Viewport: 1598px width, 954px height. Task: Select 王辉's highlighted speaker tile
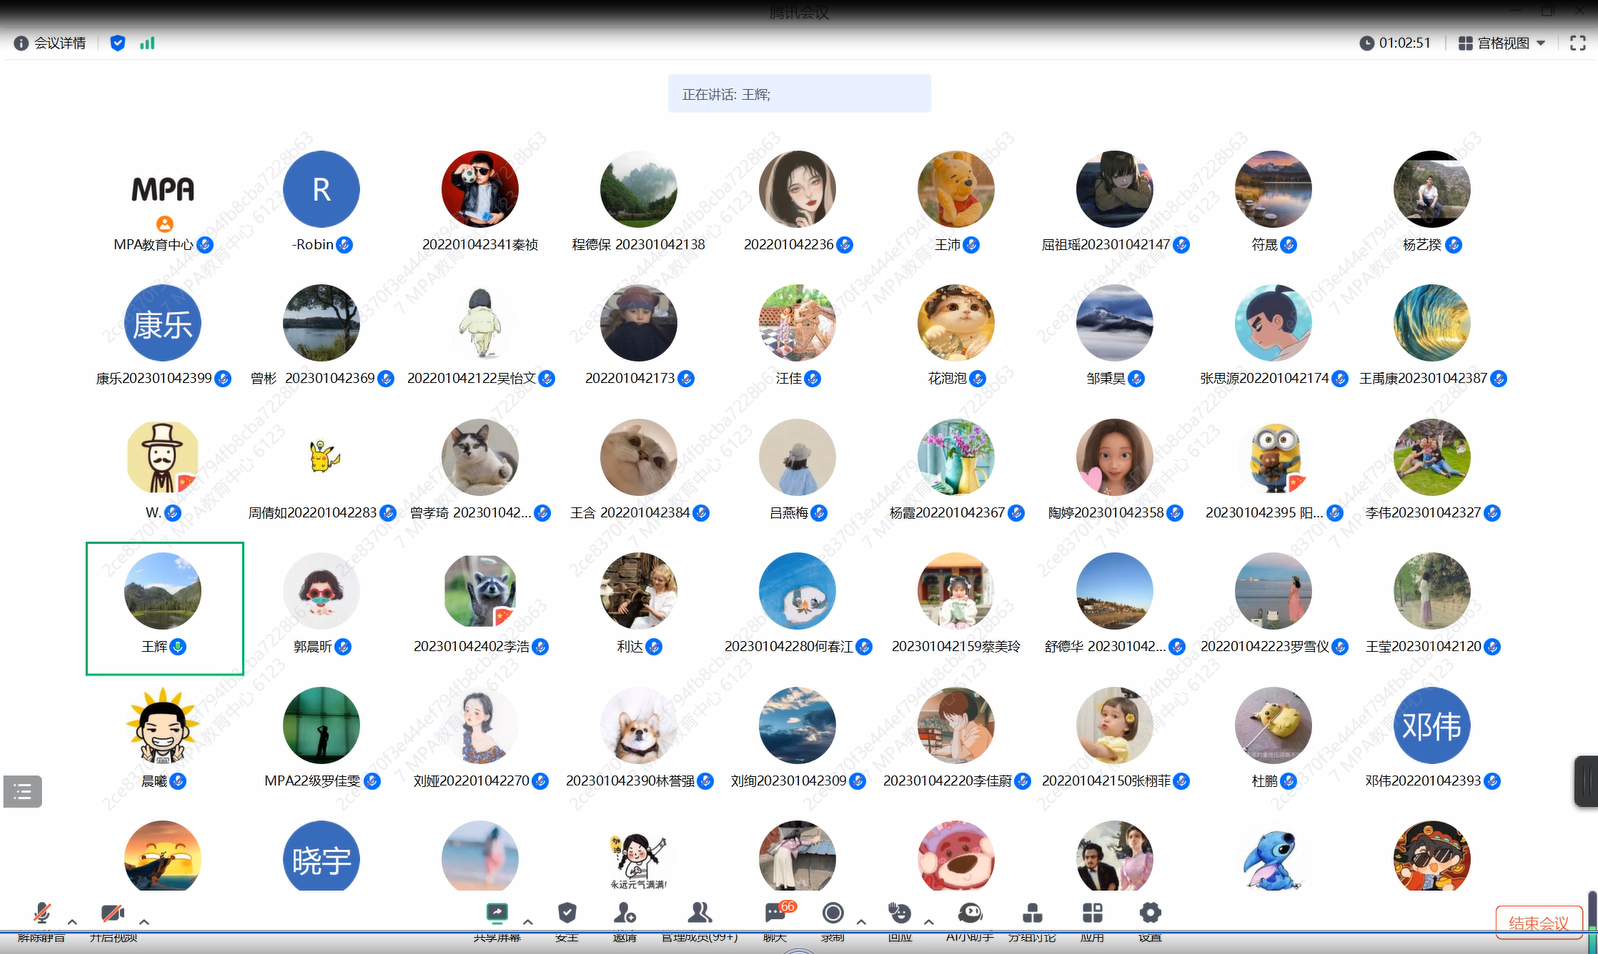(164, 608)
